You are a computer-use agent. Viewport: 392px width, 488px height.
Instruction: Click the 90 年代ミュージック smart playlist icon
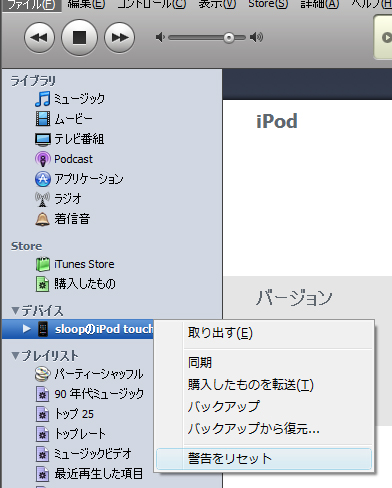(43, 394)
